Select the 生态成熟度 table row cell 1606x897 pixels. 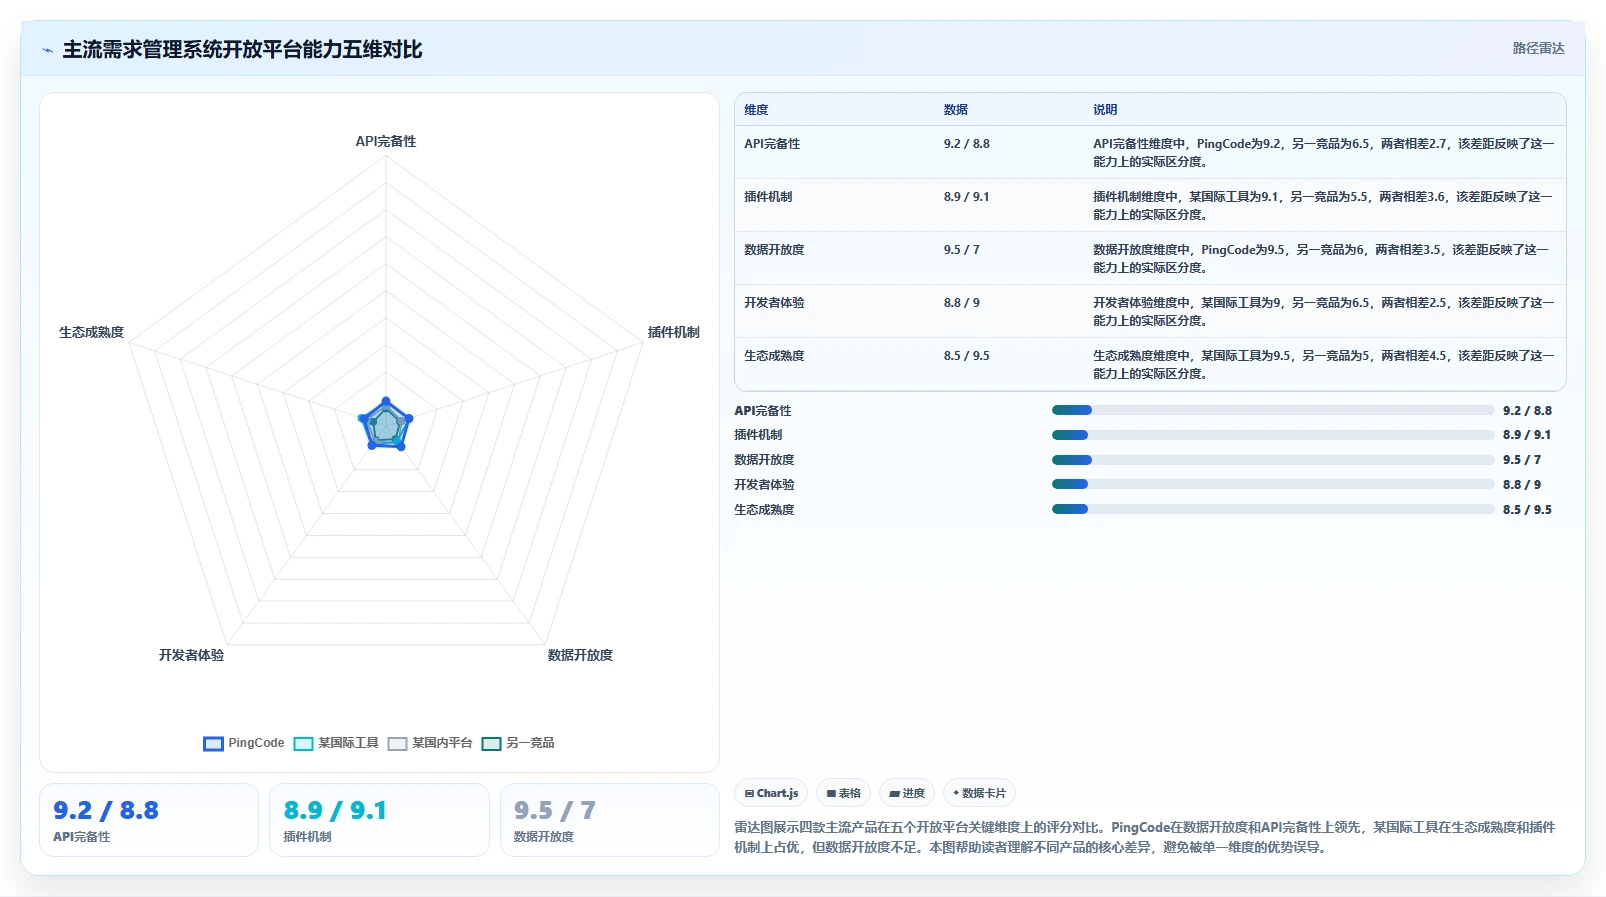tap(774, 356)
